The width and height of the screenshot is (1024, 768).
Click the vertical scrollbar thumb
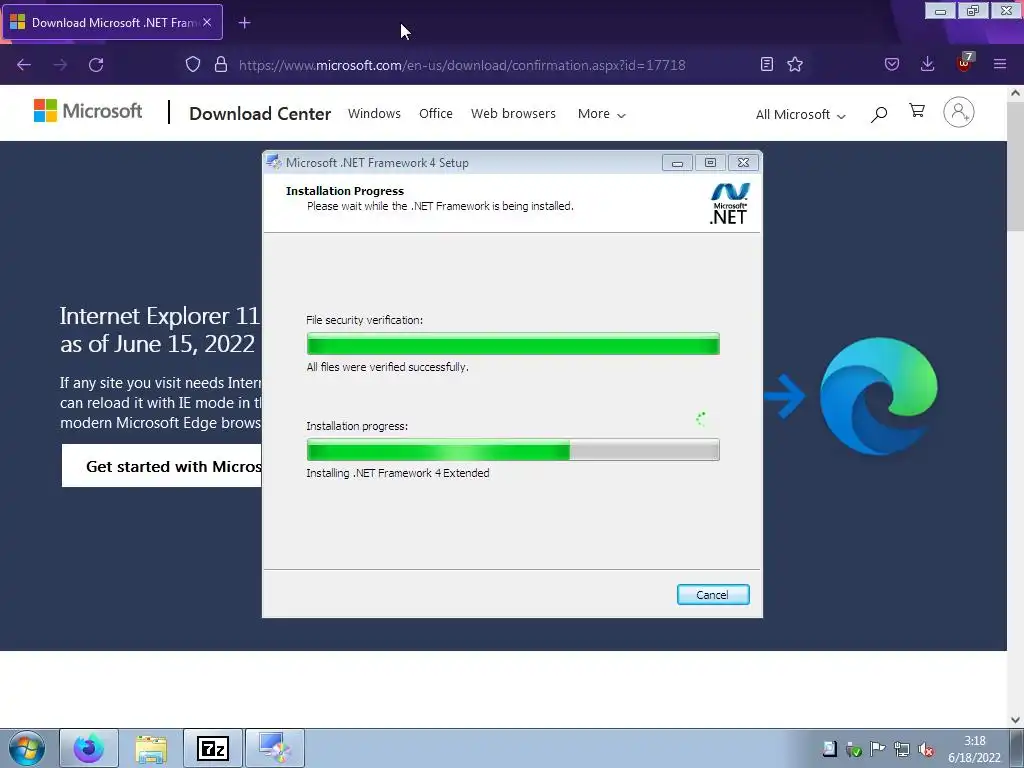[x=1015, y=167]
